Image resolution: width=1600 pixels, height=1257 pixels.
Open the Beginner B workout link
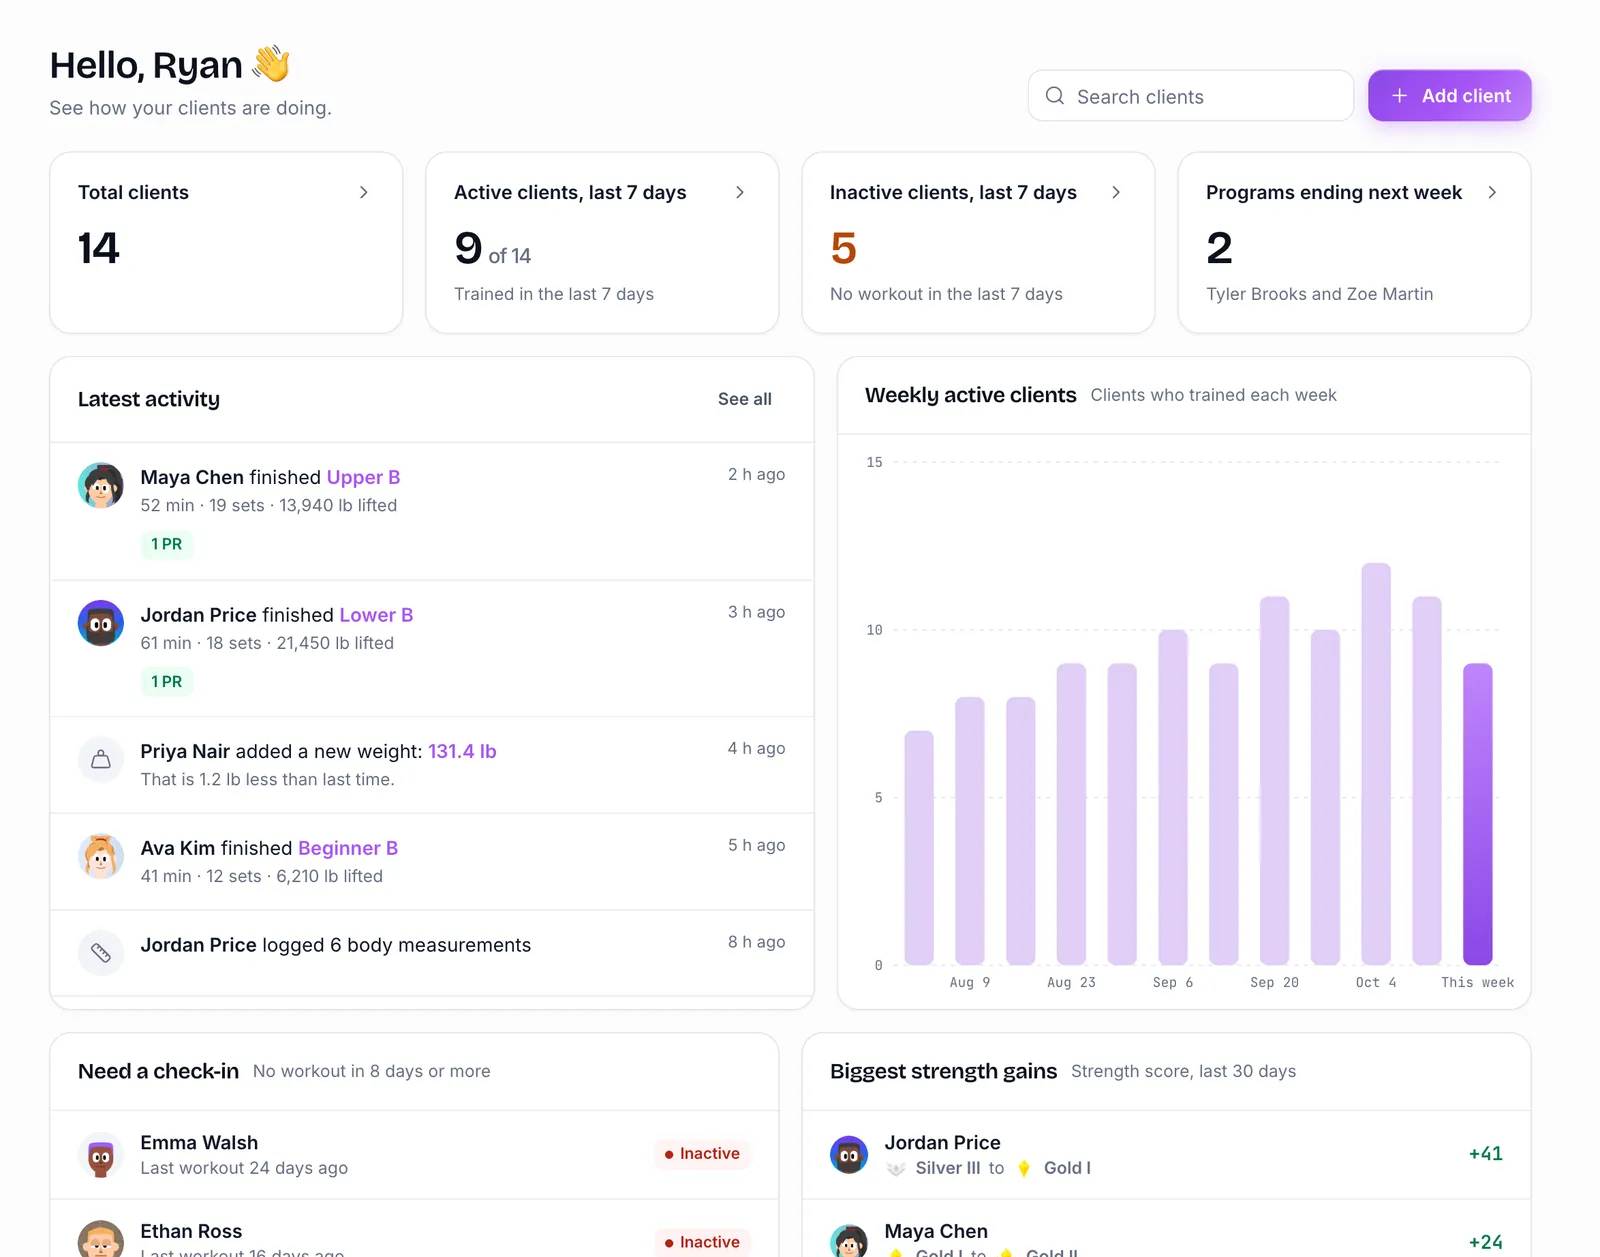click(x=348, y=848)
